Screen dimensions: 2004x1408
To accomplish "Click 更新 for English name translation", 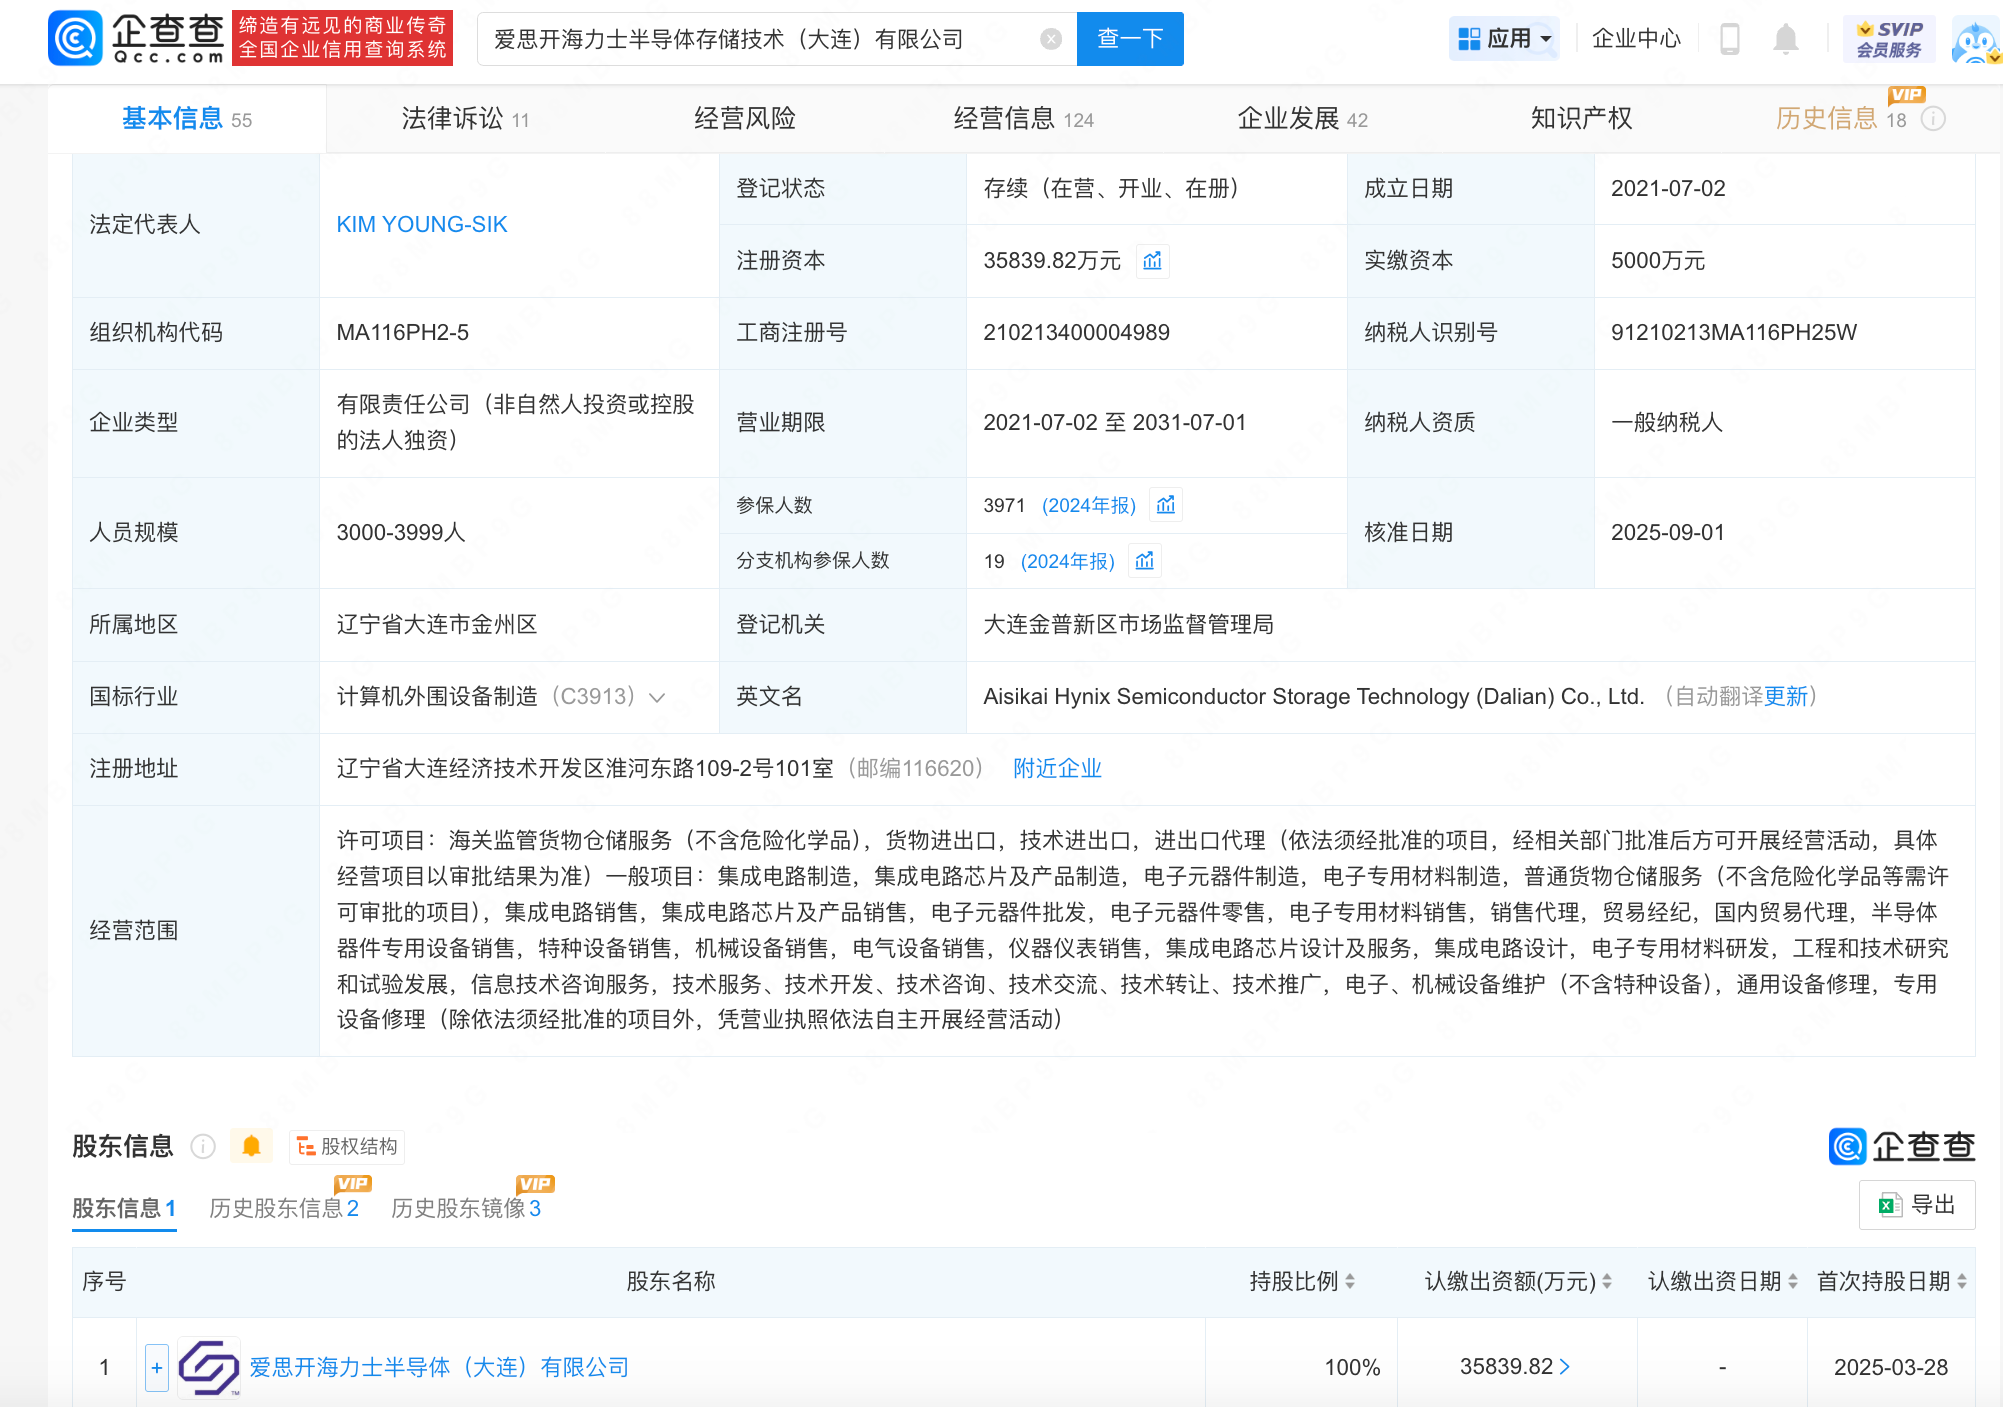I will [x=1786, y=696].
